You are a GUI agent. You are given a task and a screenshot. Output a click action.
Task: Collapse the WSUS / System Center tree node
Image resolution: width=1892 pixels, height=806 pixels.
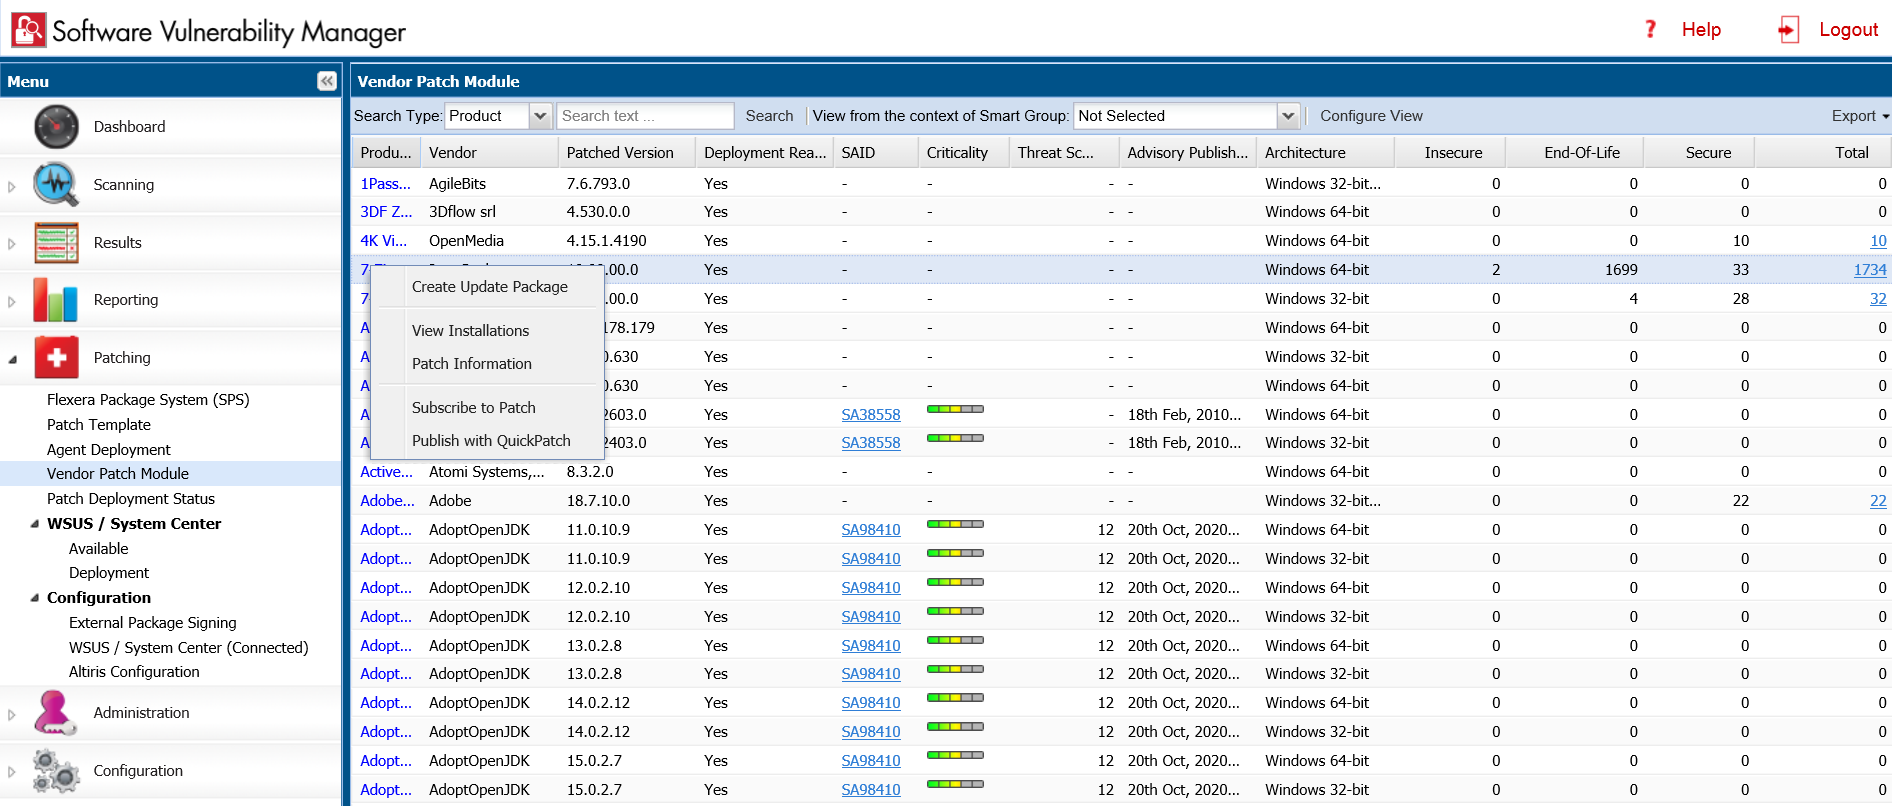tap(35, 524)
